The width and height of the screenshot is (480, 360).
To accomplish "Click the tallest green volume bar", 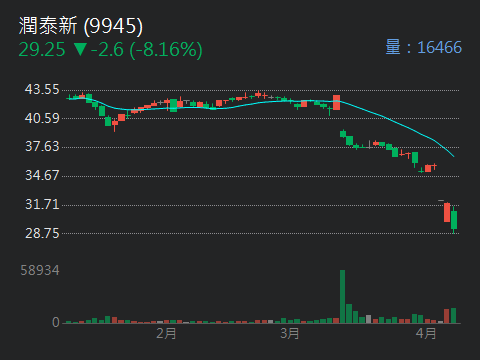I will click(342, 297).
